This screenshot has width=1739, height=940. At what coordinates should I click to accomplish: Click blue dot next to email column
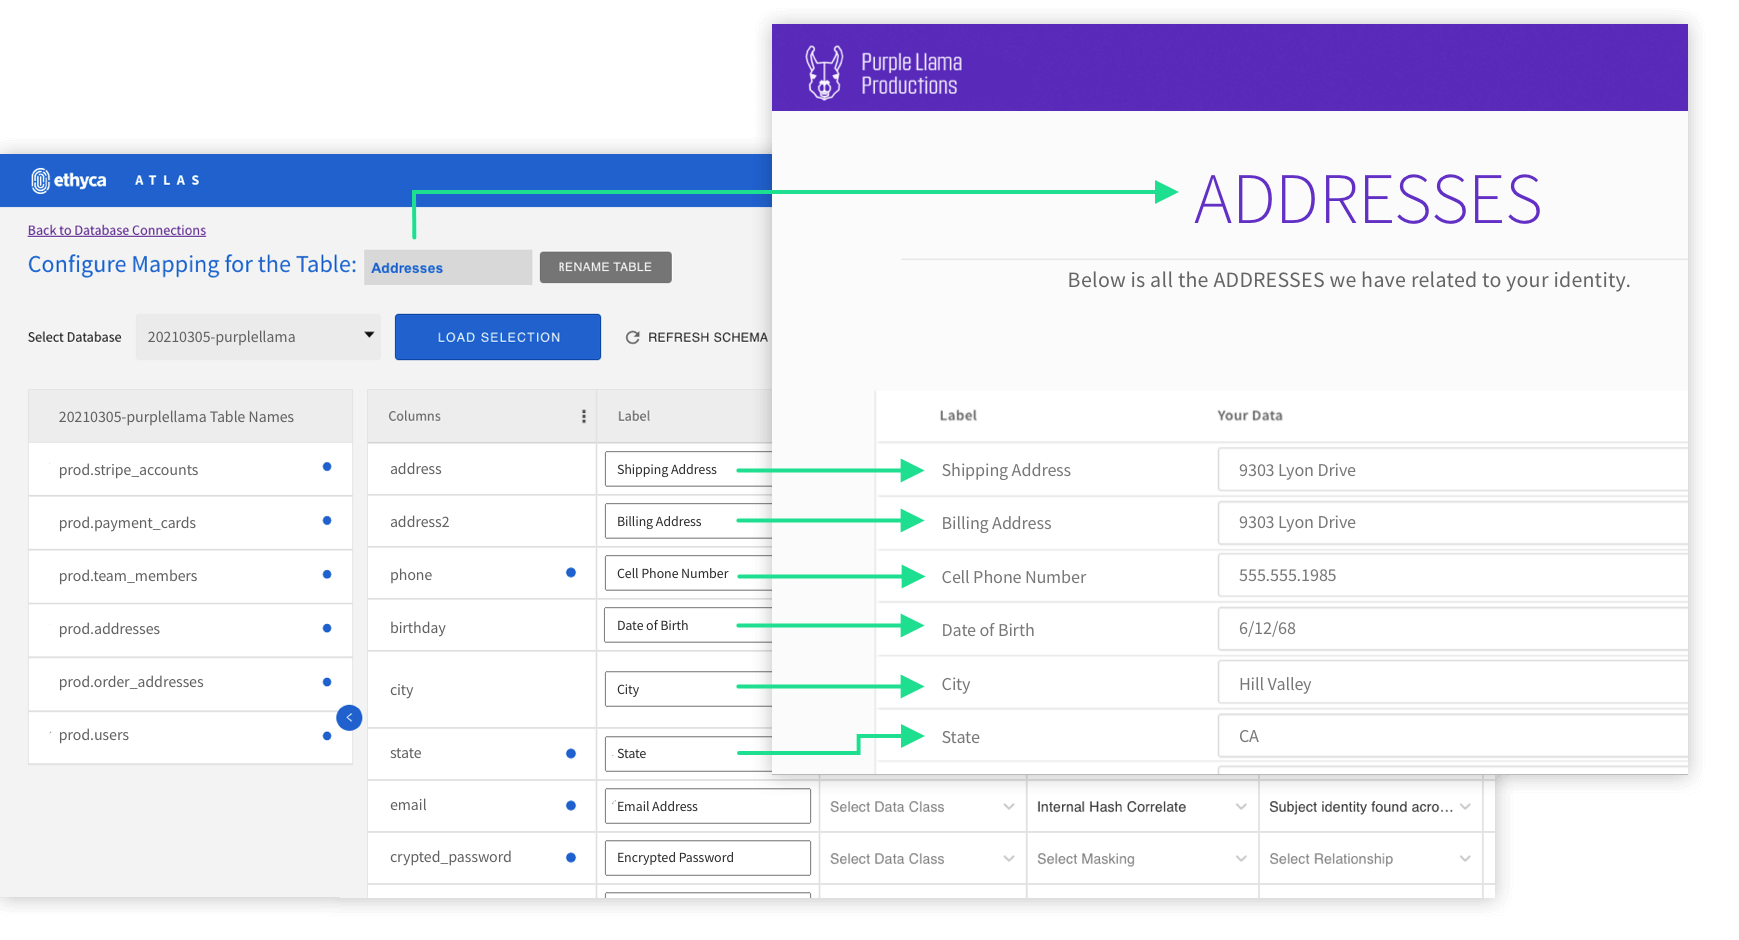coord(571,806)
